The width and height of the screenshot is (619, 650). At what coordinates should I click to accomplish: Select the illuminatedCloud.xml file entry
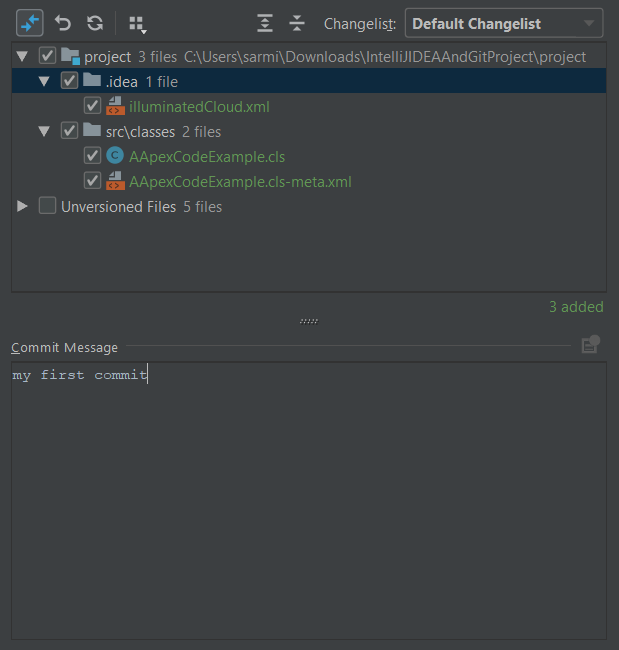coord(199,106)
